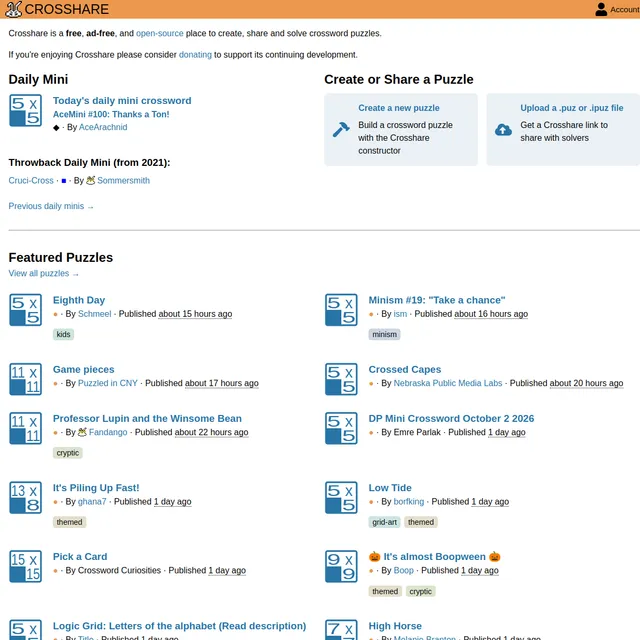Click the patron badge icon next to Sommersmith
The image size is (640, 640).
[x=91, y=180]
